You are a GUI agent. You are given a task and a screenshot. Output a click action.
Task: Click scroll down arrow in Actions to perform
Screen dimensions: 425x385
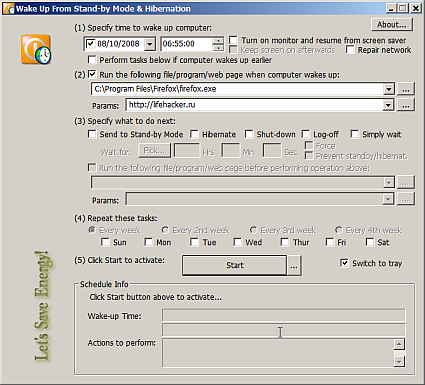pos(399,361)
